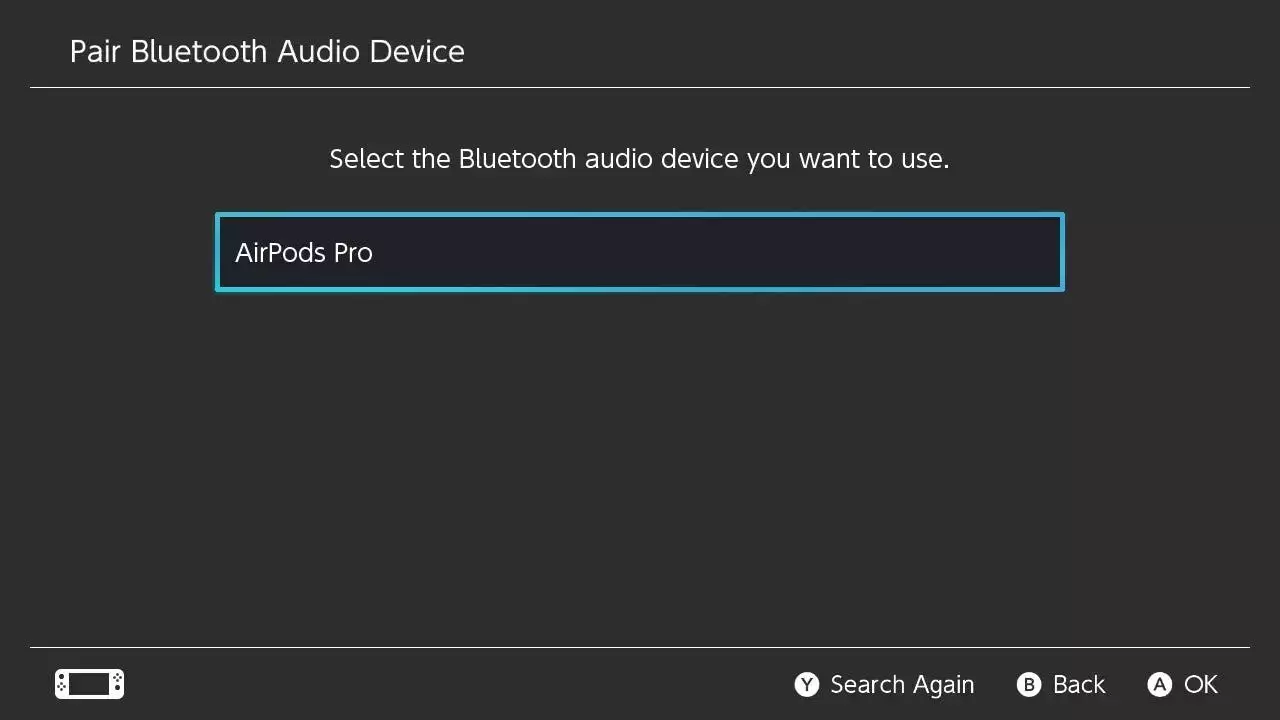1280x720 pixels.
Task: Click the Search Again label
Action: 901,685
